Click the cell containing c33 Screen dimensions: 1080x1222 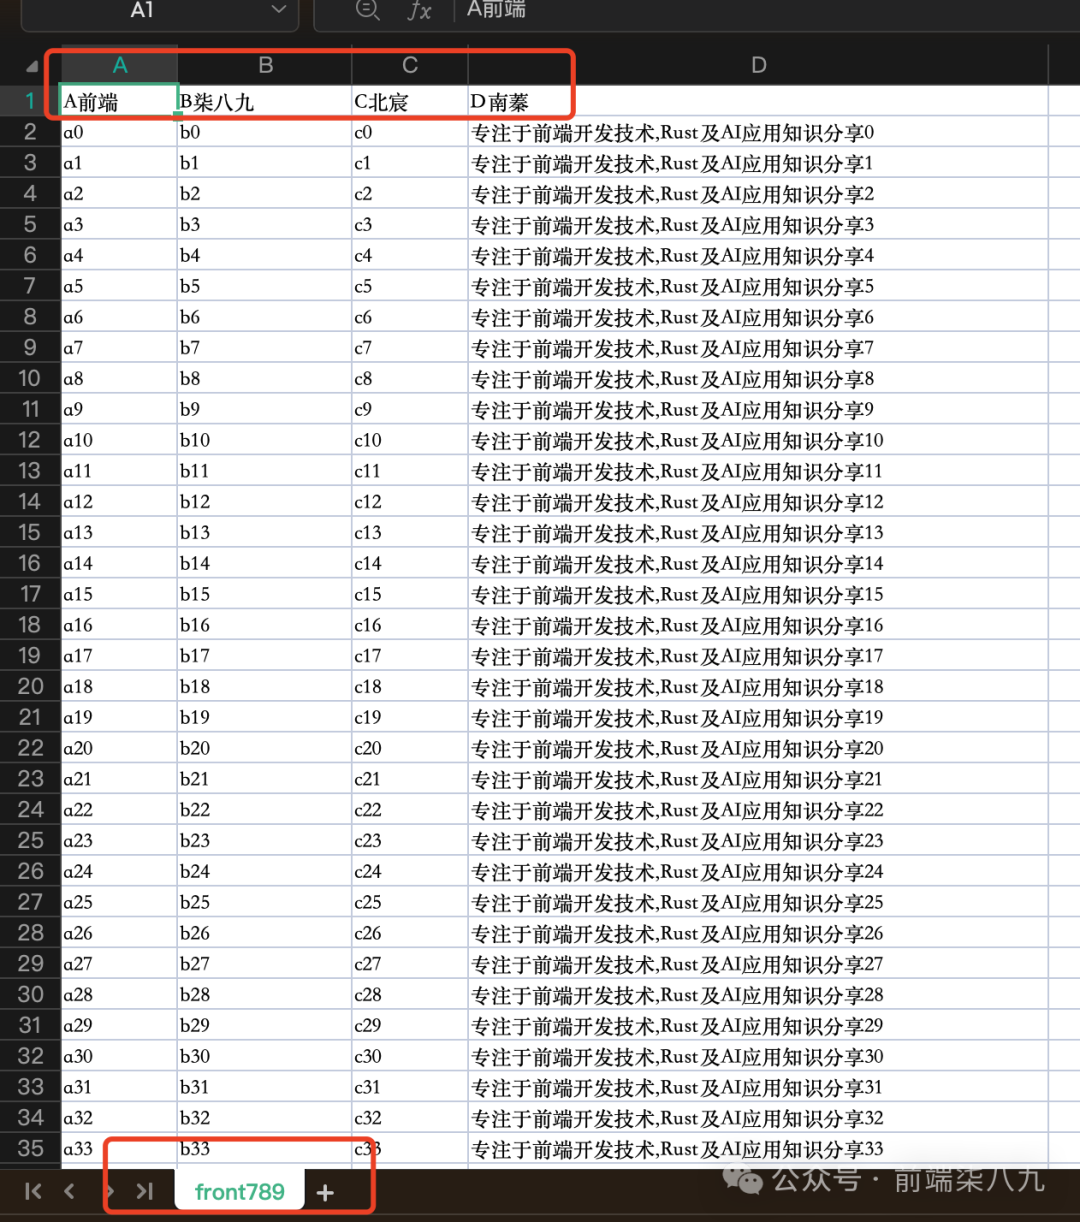point(408,1148)
